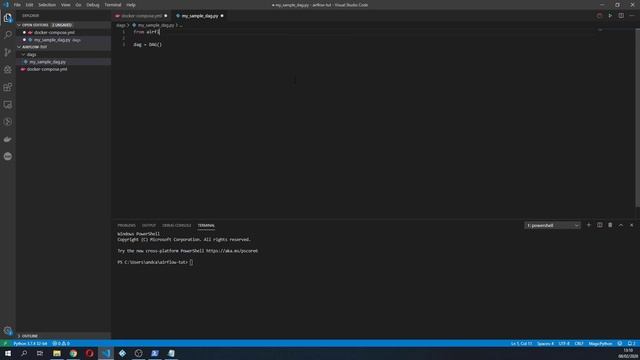Open the Help menu
This screenshot has height=360, width=640.
[131, 5]
